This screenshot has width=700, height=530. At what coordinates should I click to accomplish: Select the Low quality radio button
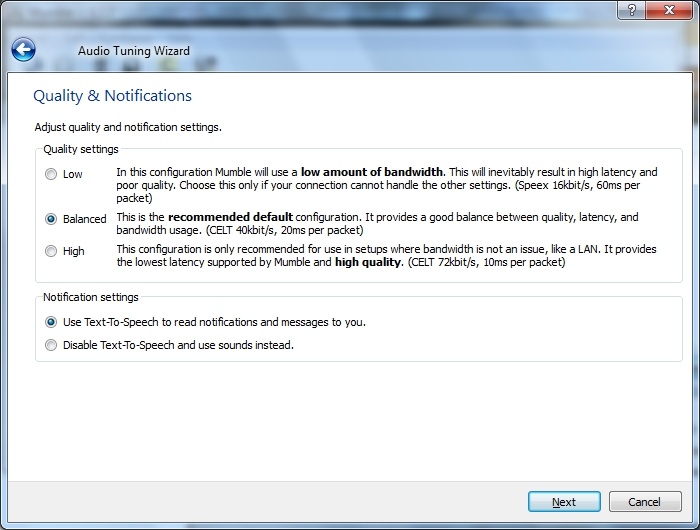pos(51,174)
